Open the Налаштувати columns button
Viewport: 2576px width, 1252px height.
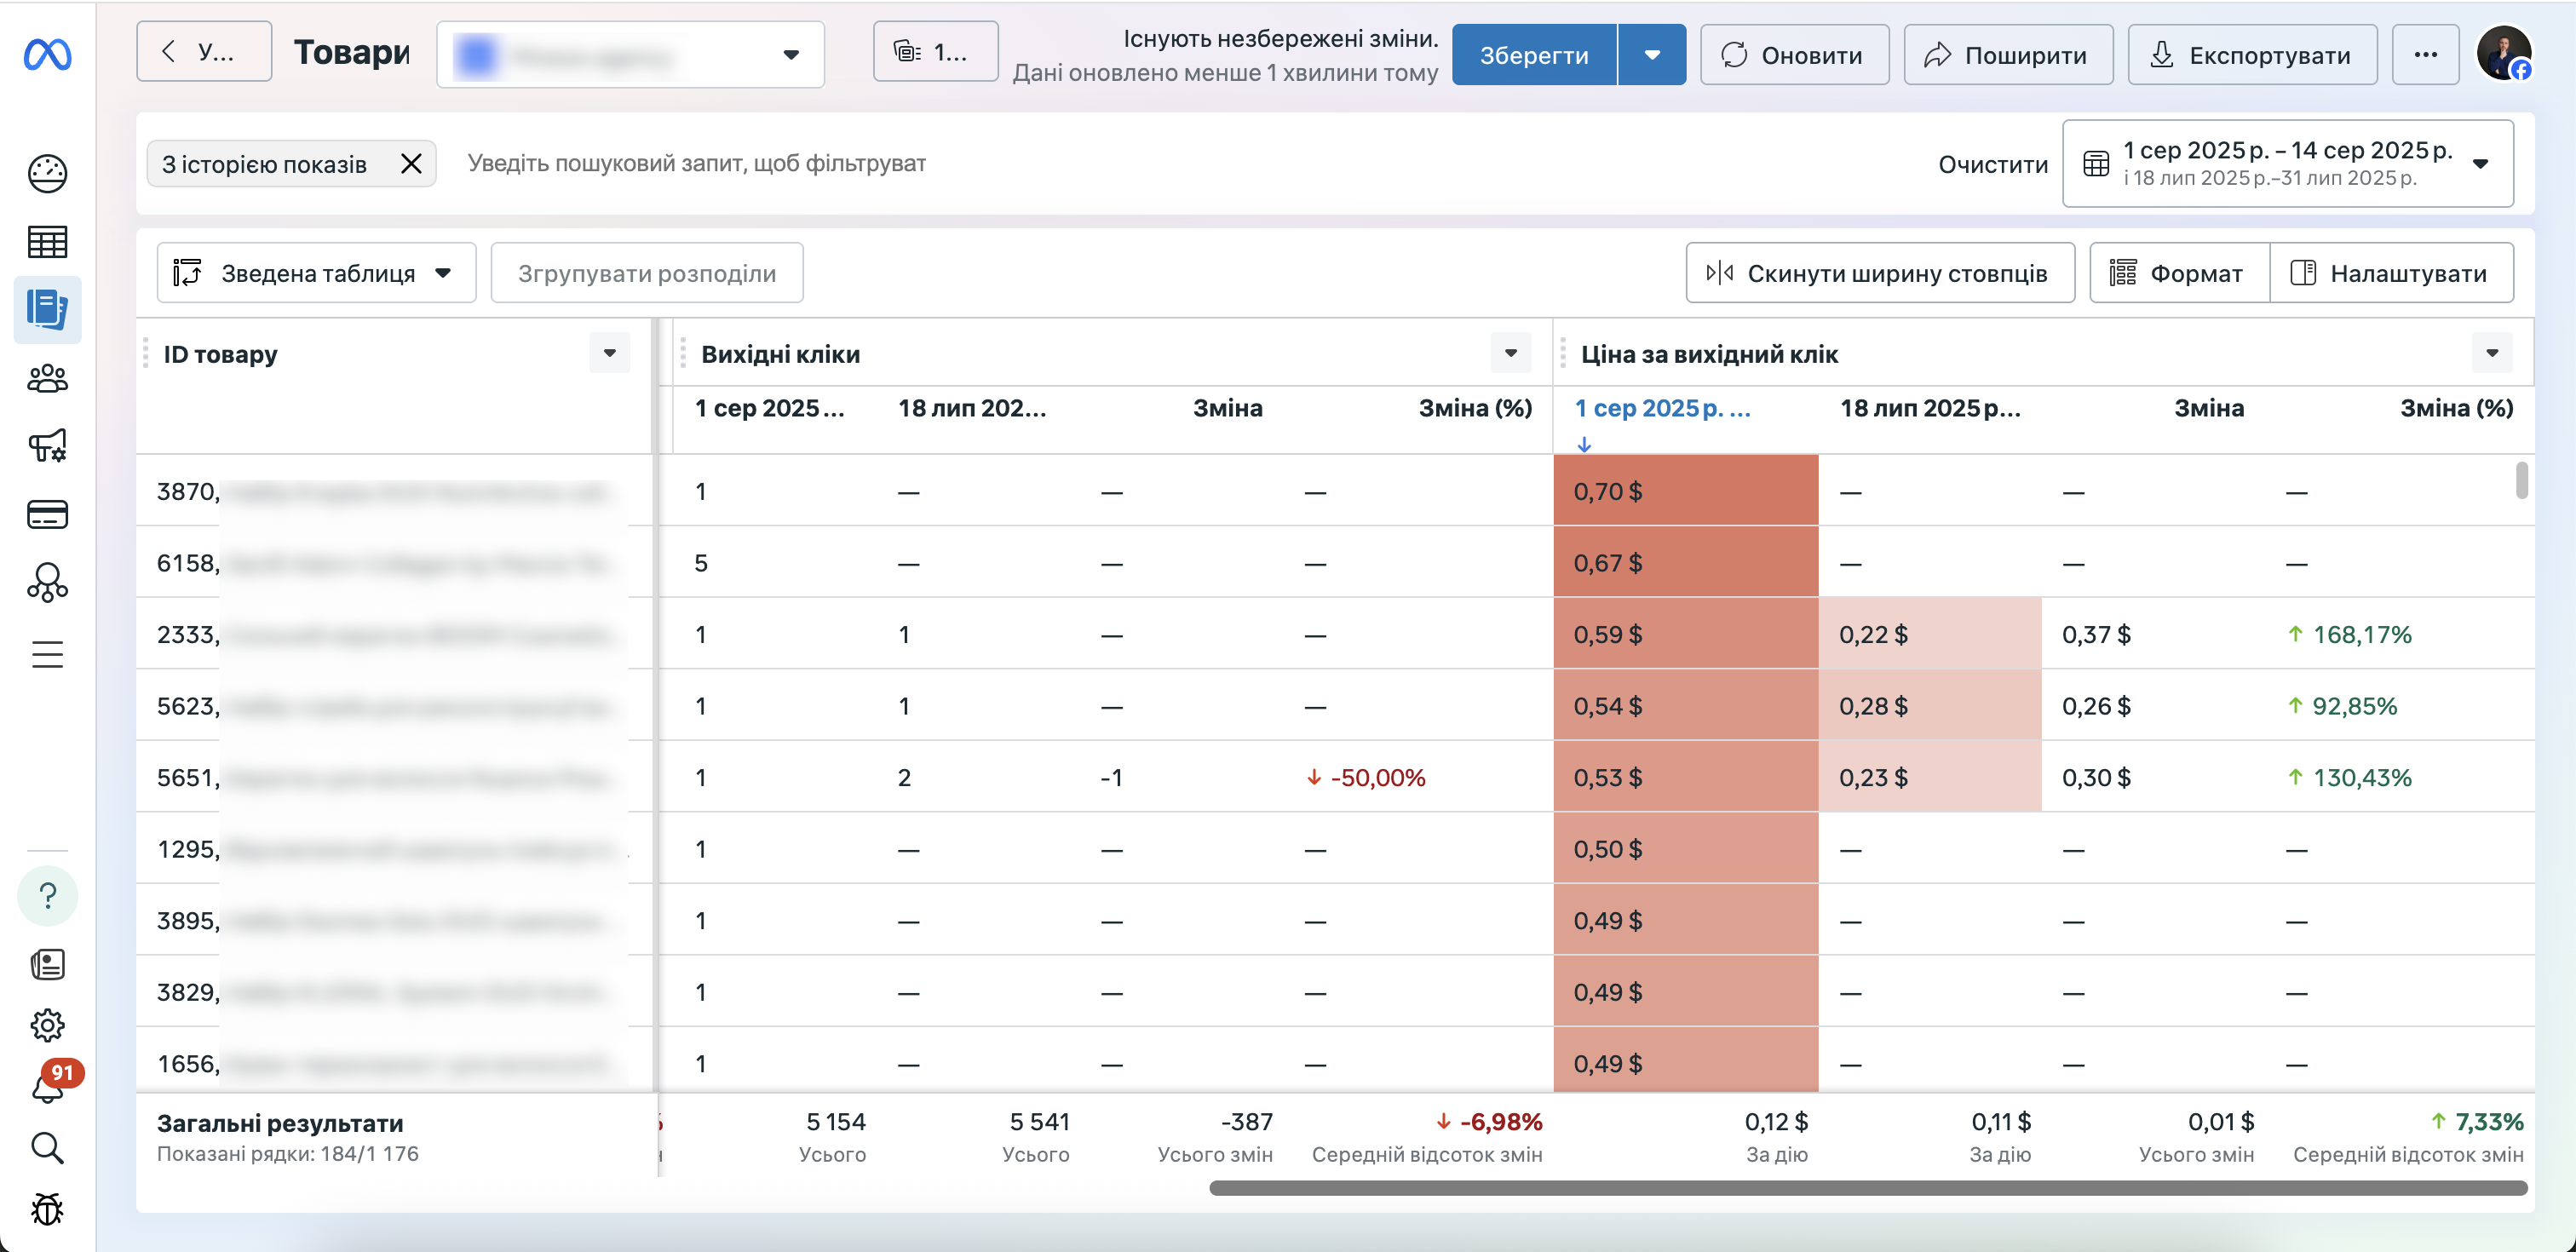pyautogui.click(x=2391, y=273)
